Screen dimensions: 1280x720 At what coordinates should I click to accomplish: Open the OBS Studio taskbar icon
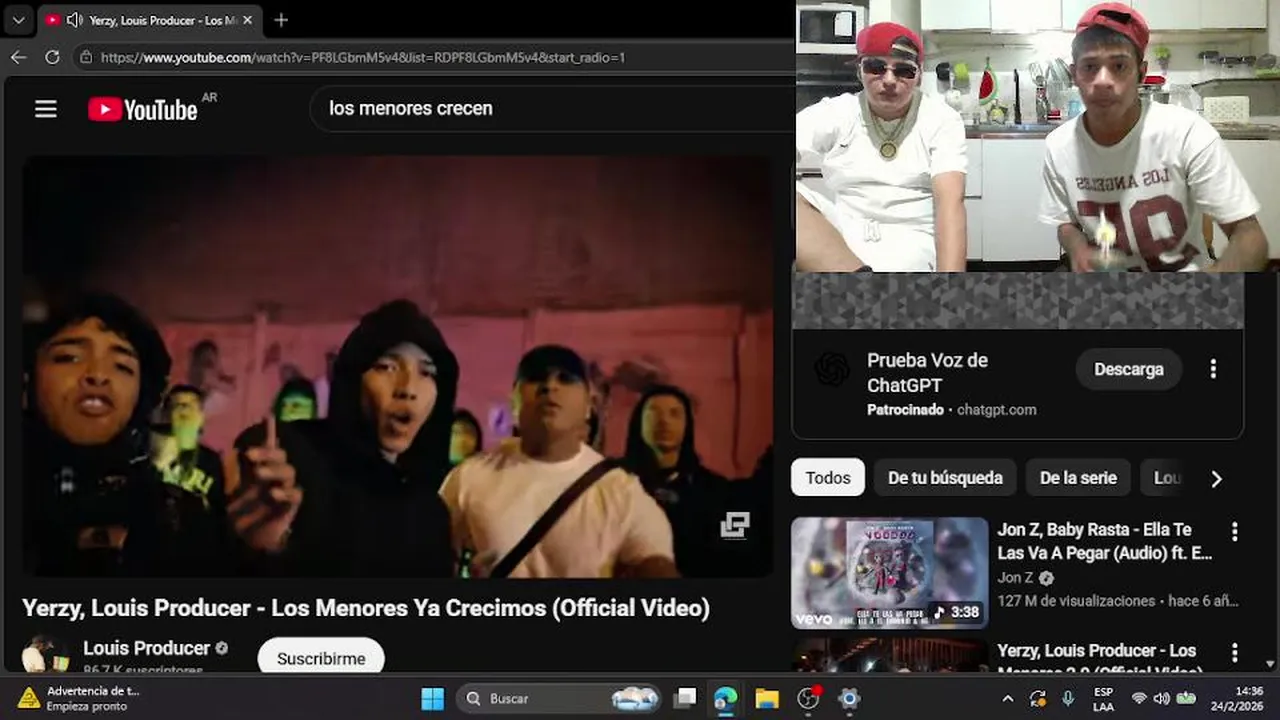point(808,698)
